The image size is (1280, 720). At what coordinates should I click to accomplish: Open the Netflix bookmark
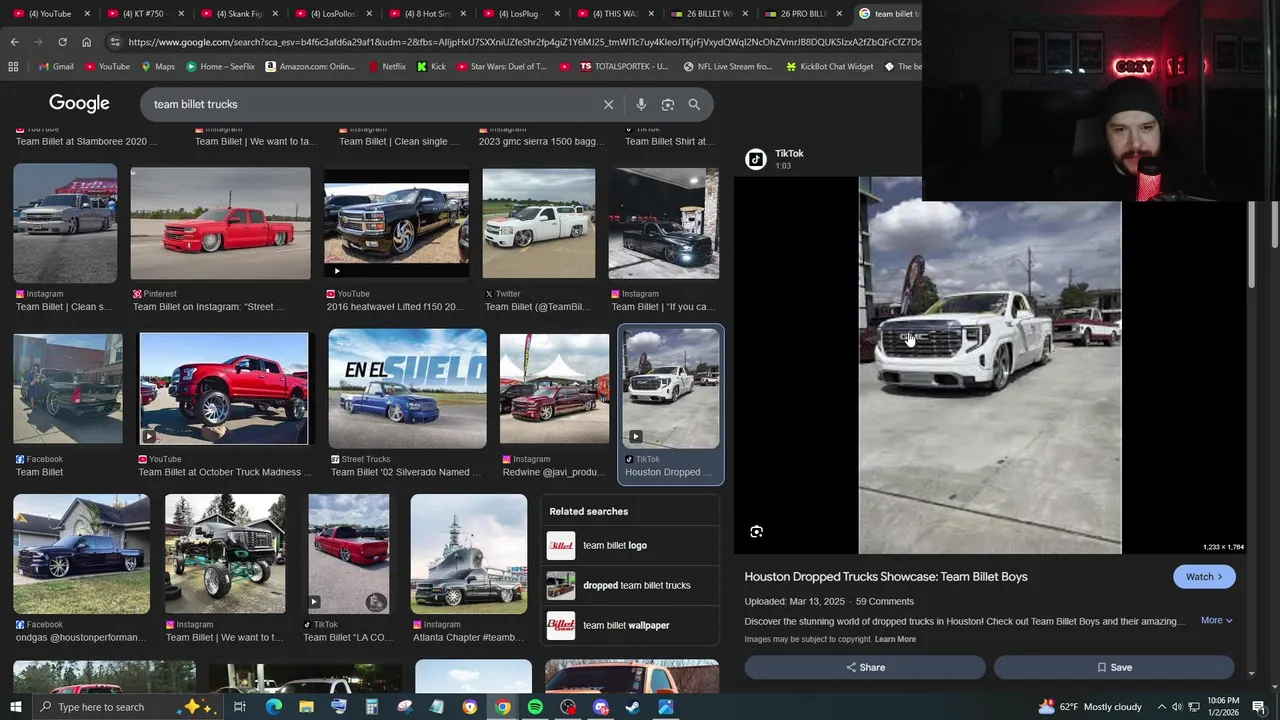click(x=387, y=67)
